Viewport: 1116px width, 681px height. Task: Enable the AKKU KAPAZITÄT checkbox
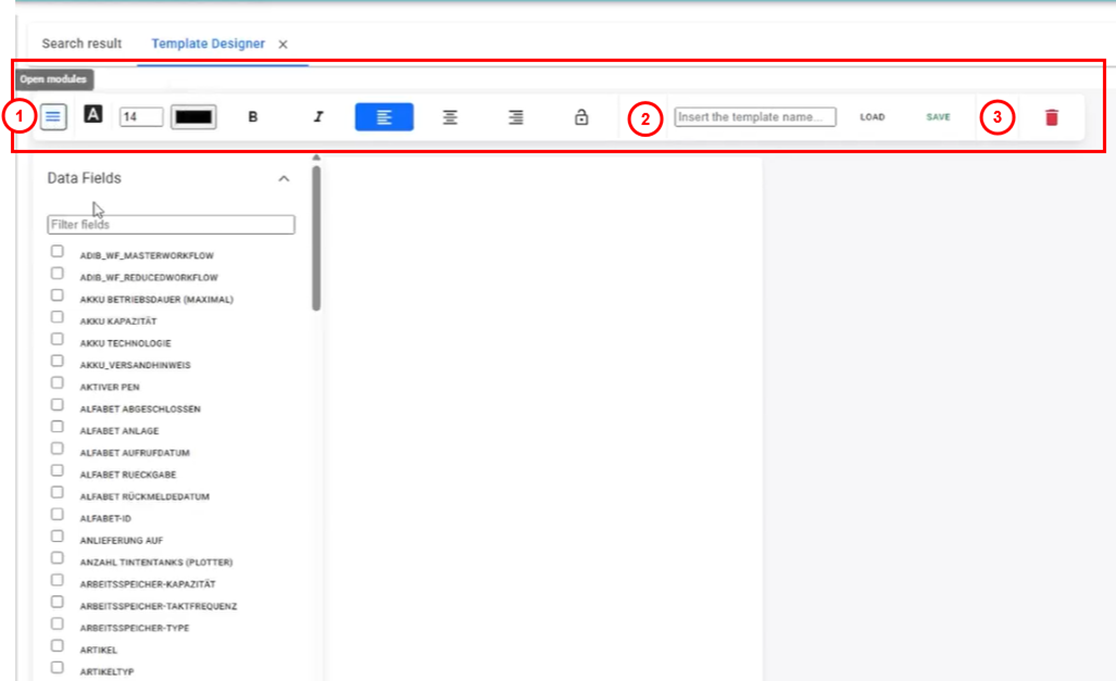[58, 317]
